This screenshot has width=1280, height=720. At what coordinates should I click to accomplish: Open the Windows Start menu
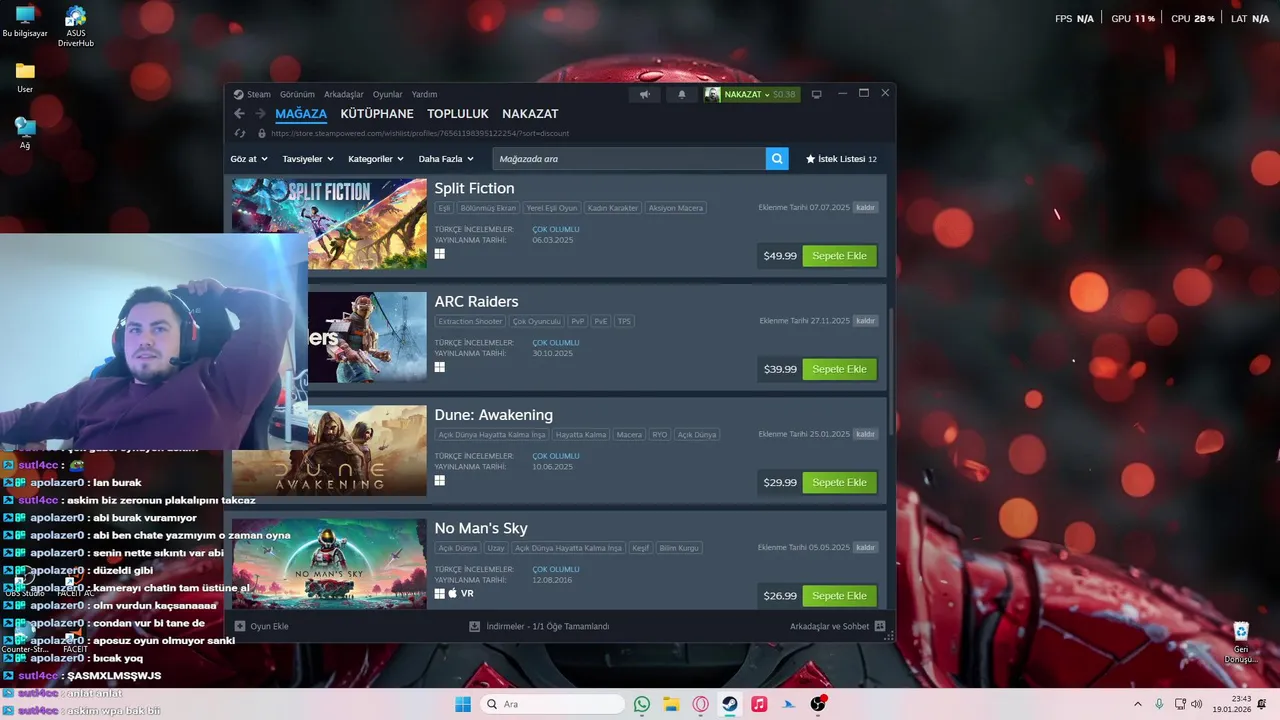pyautogui.click(x=463, y=704)
